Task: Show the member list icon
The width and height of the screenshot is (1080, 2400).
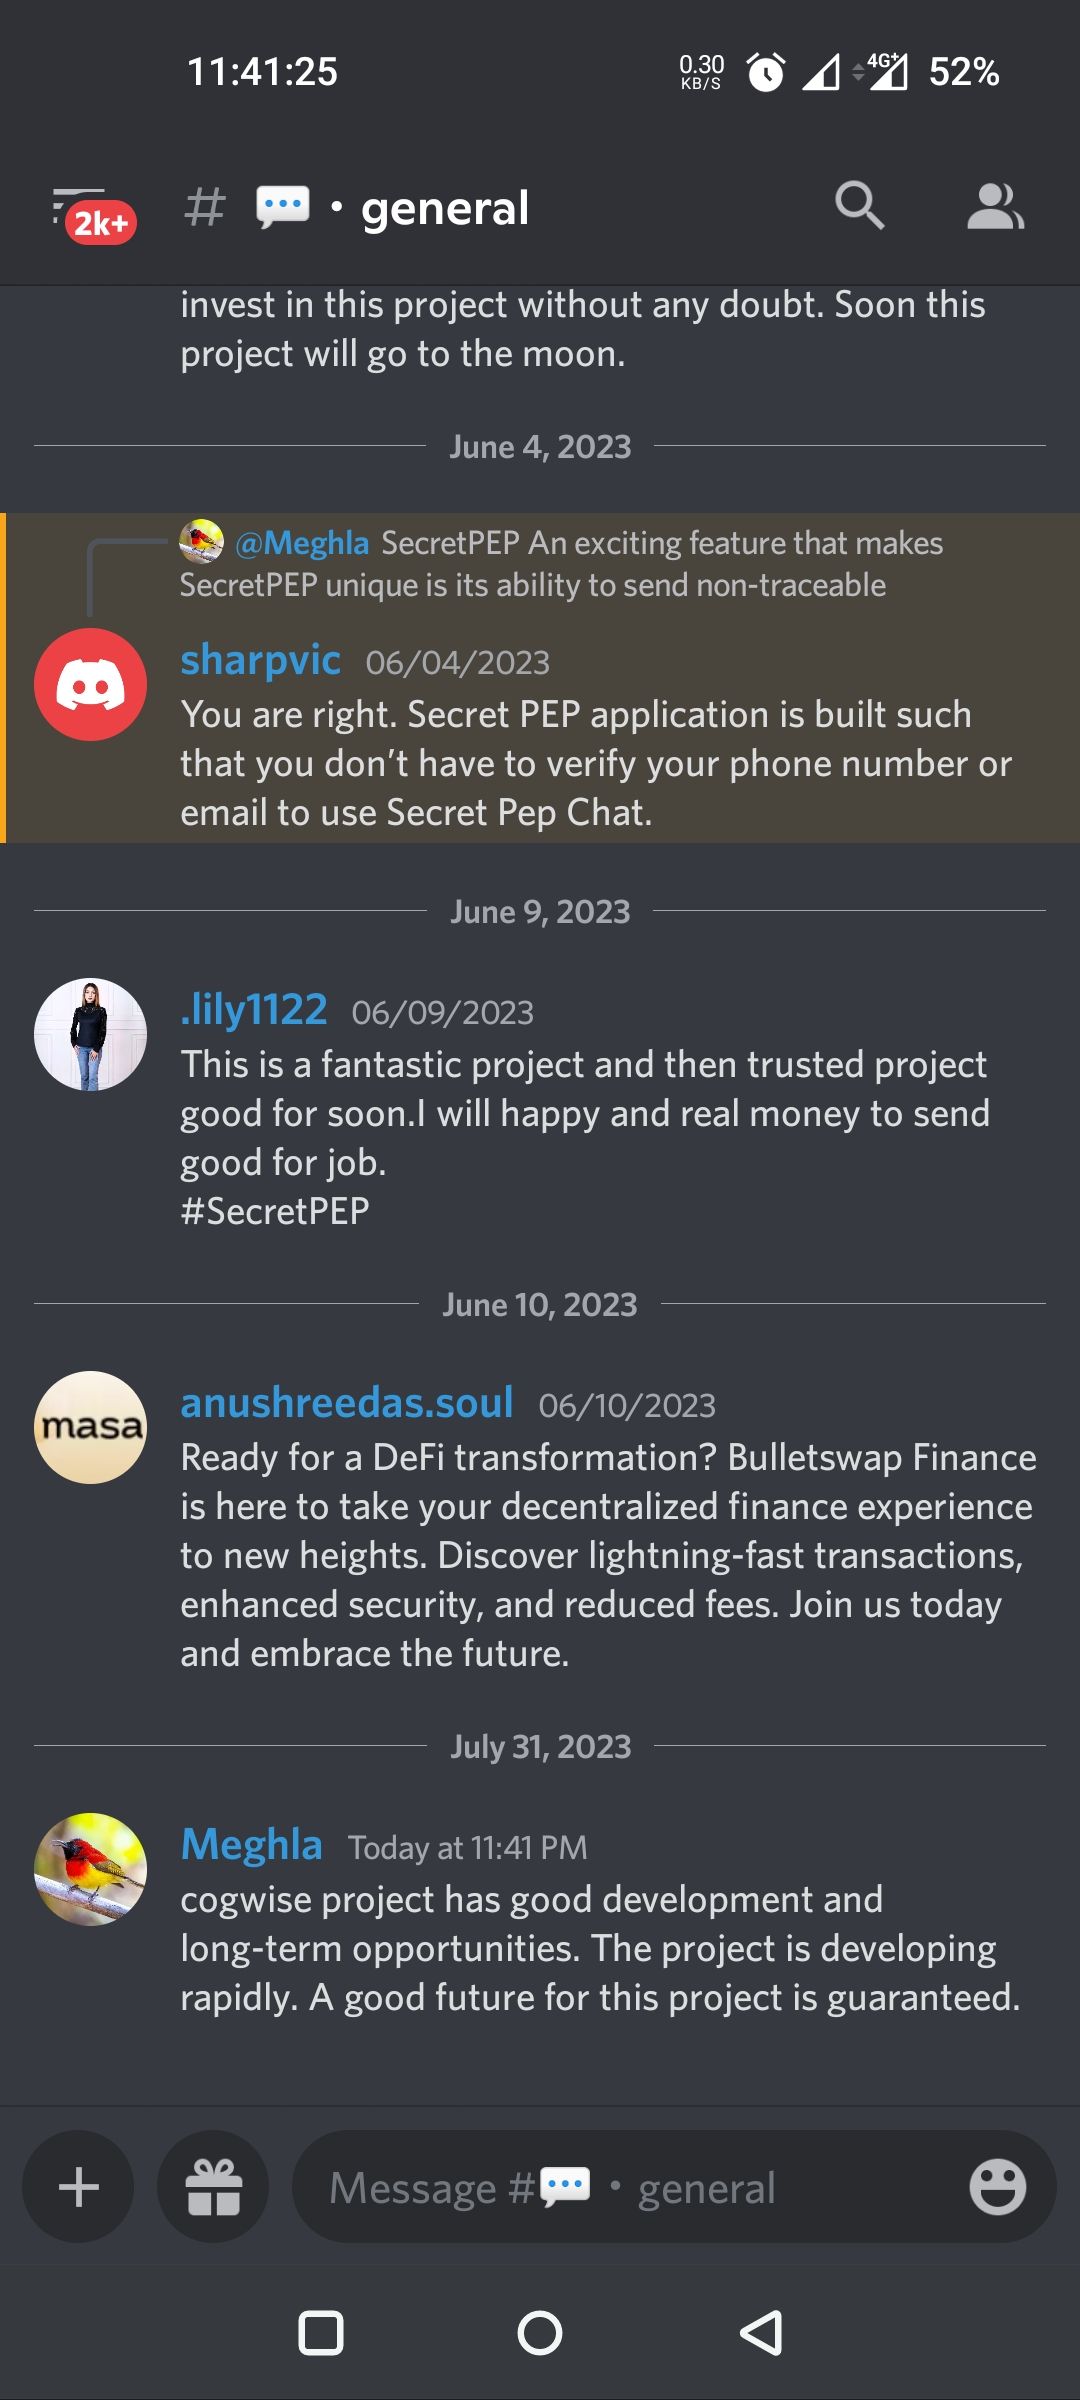Action: [x=995, y=207]
